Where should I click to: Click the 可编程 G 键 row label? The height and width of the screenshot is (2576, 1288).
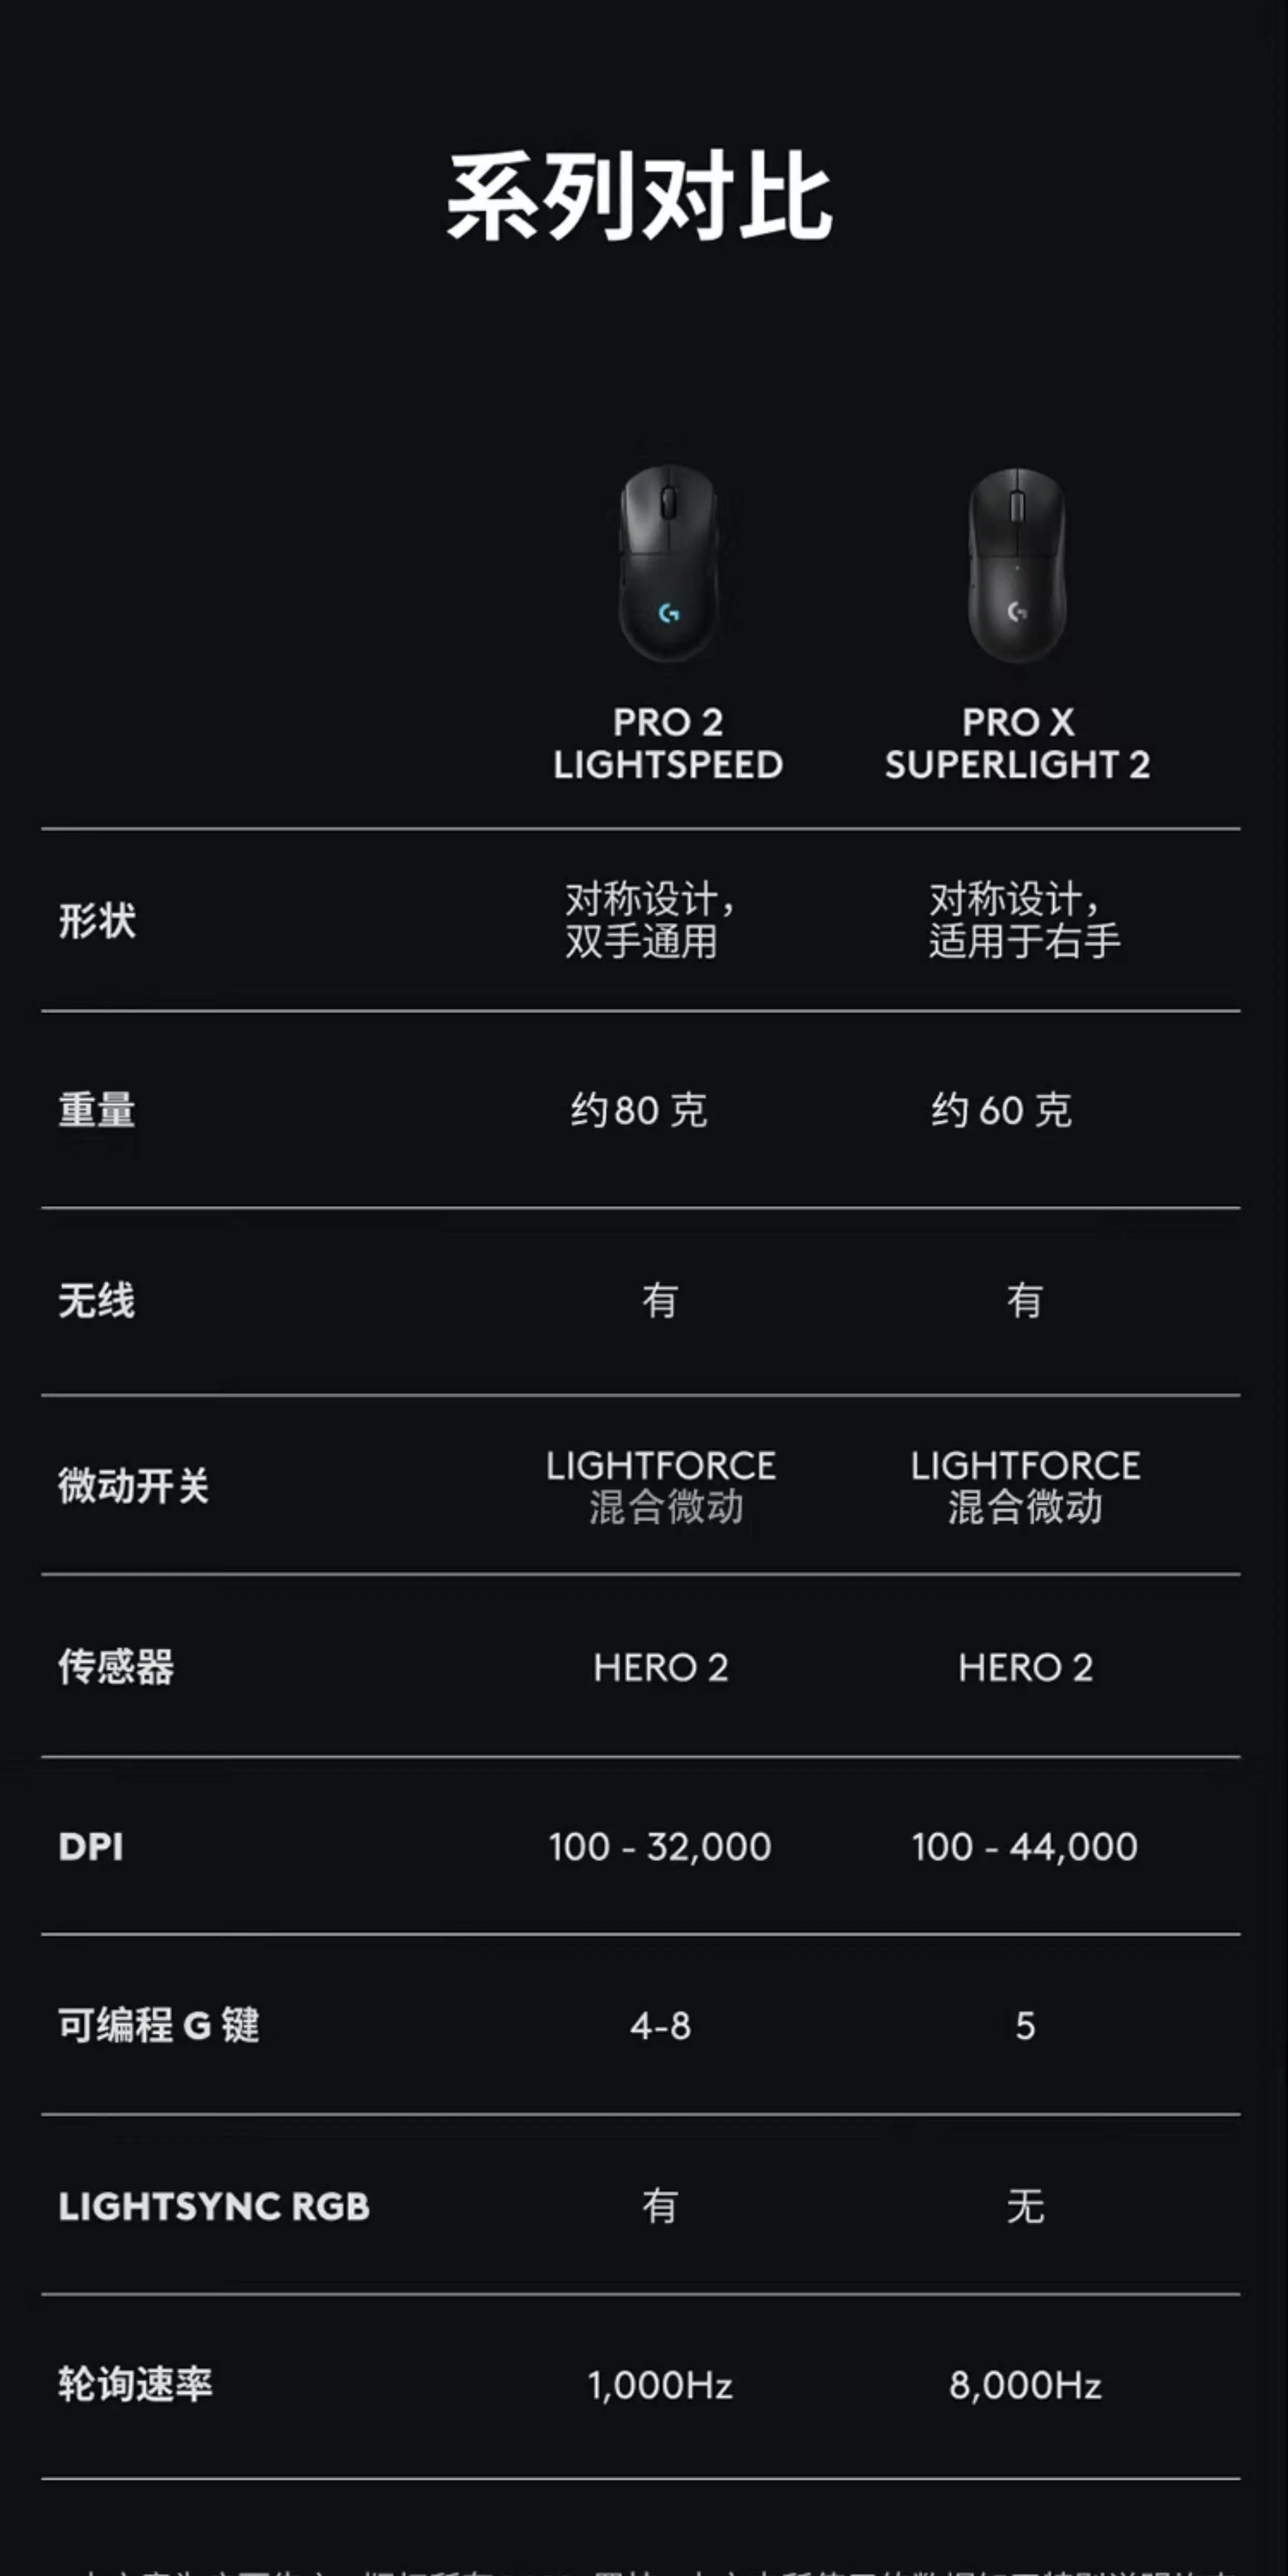(x=159, y=2025)
